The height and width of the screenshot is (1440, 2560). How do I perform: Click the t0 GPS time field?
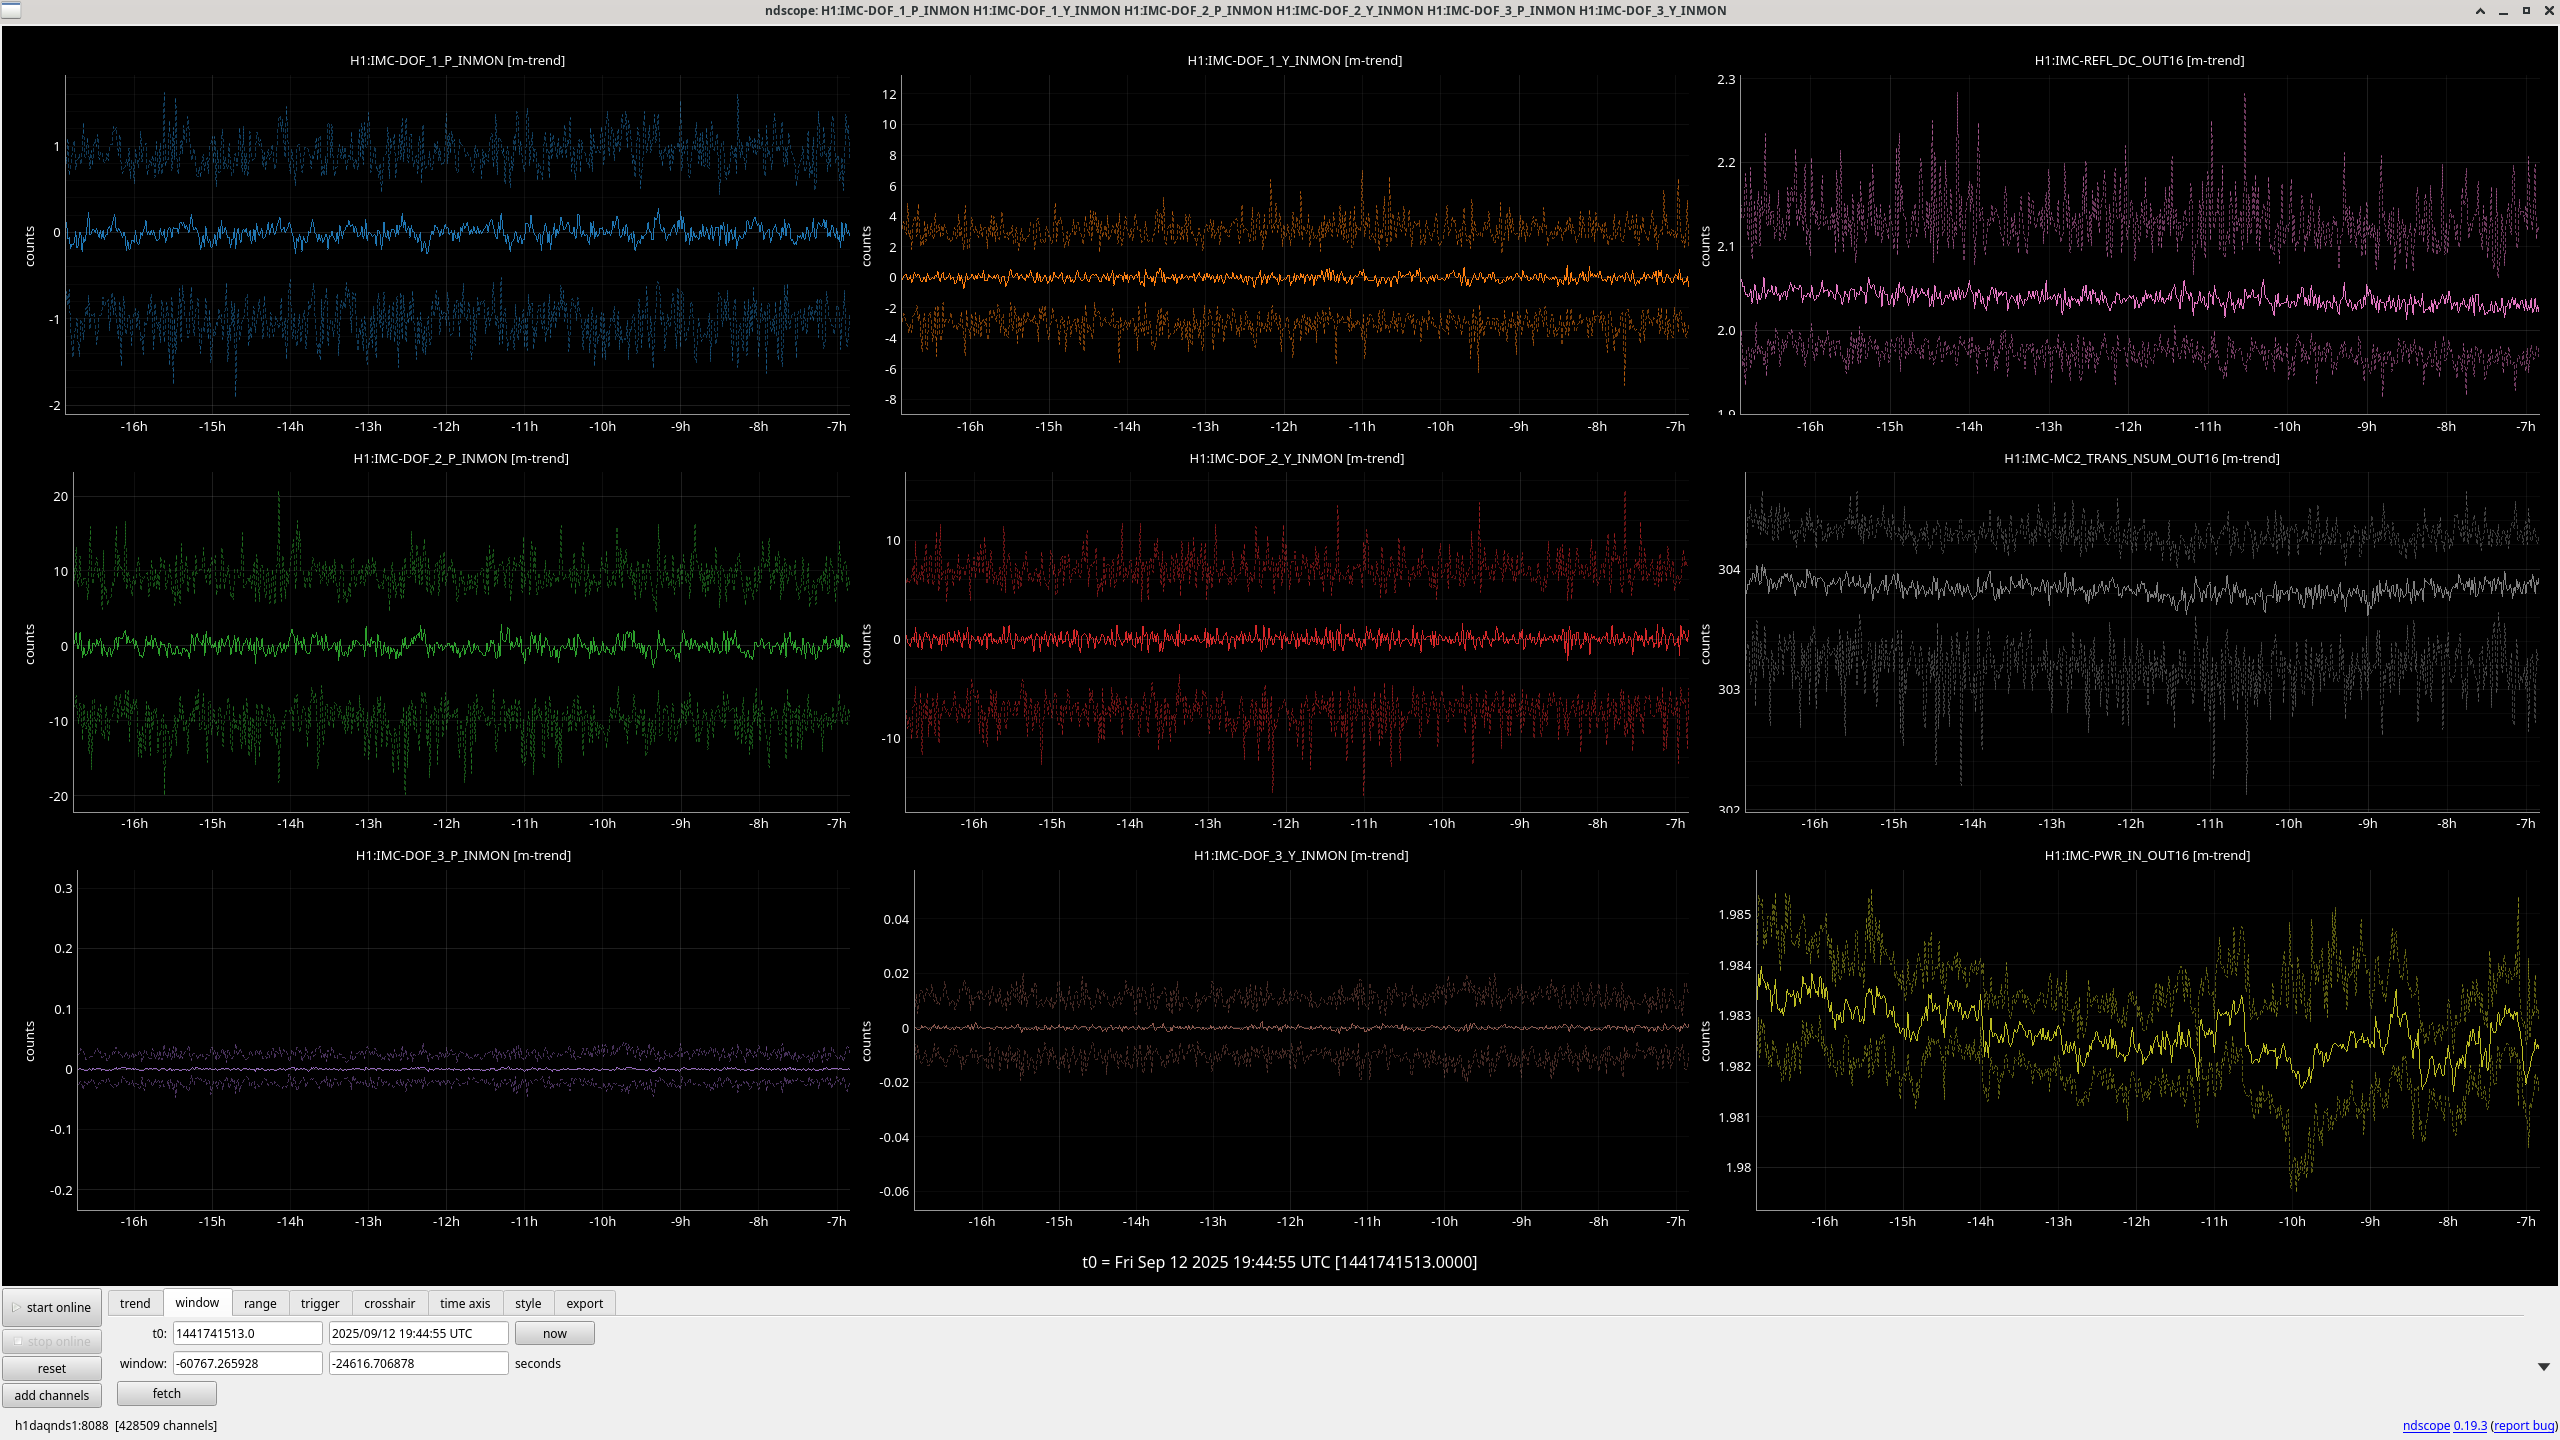pyautogui.click(x=248, y=1333)
